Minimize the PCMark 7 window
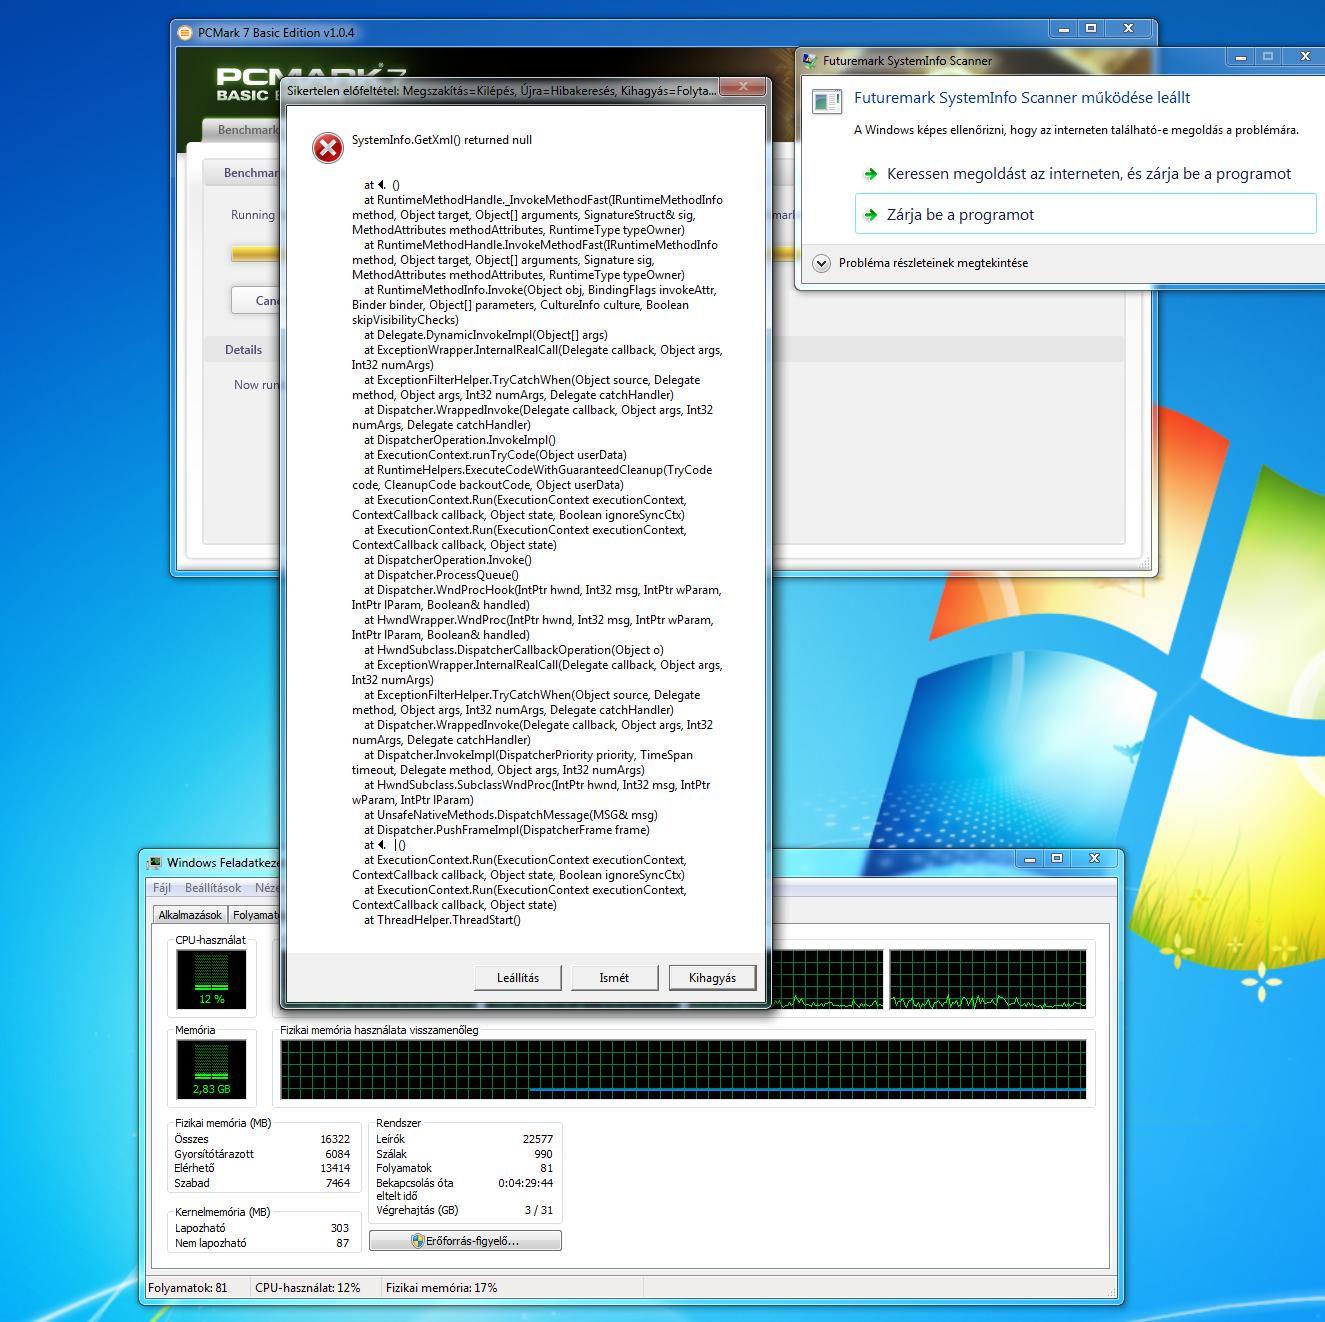This screenshot has width=1325, height=1322. pyautogui.click(x=1065, y=28)
